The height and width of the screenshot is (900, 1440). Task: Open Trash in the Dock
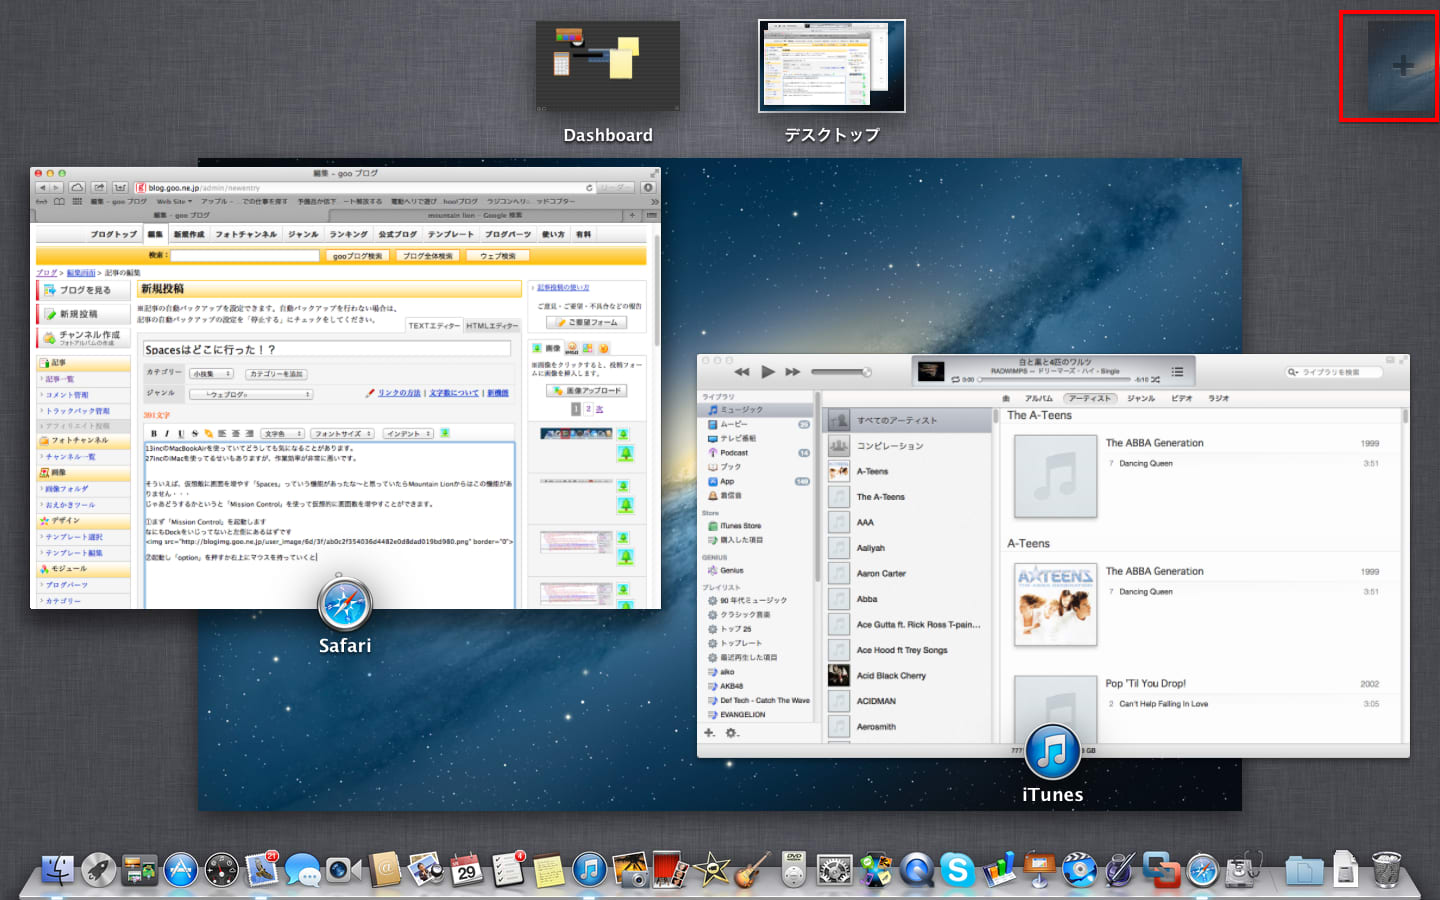click(1386, 870)
